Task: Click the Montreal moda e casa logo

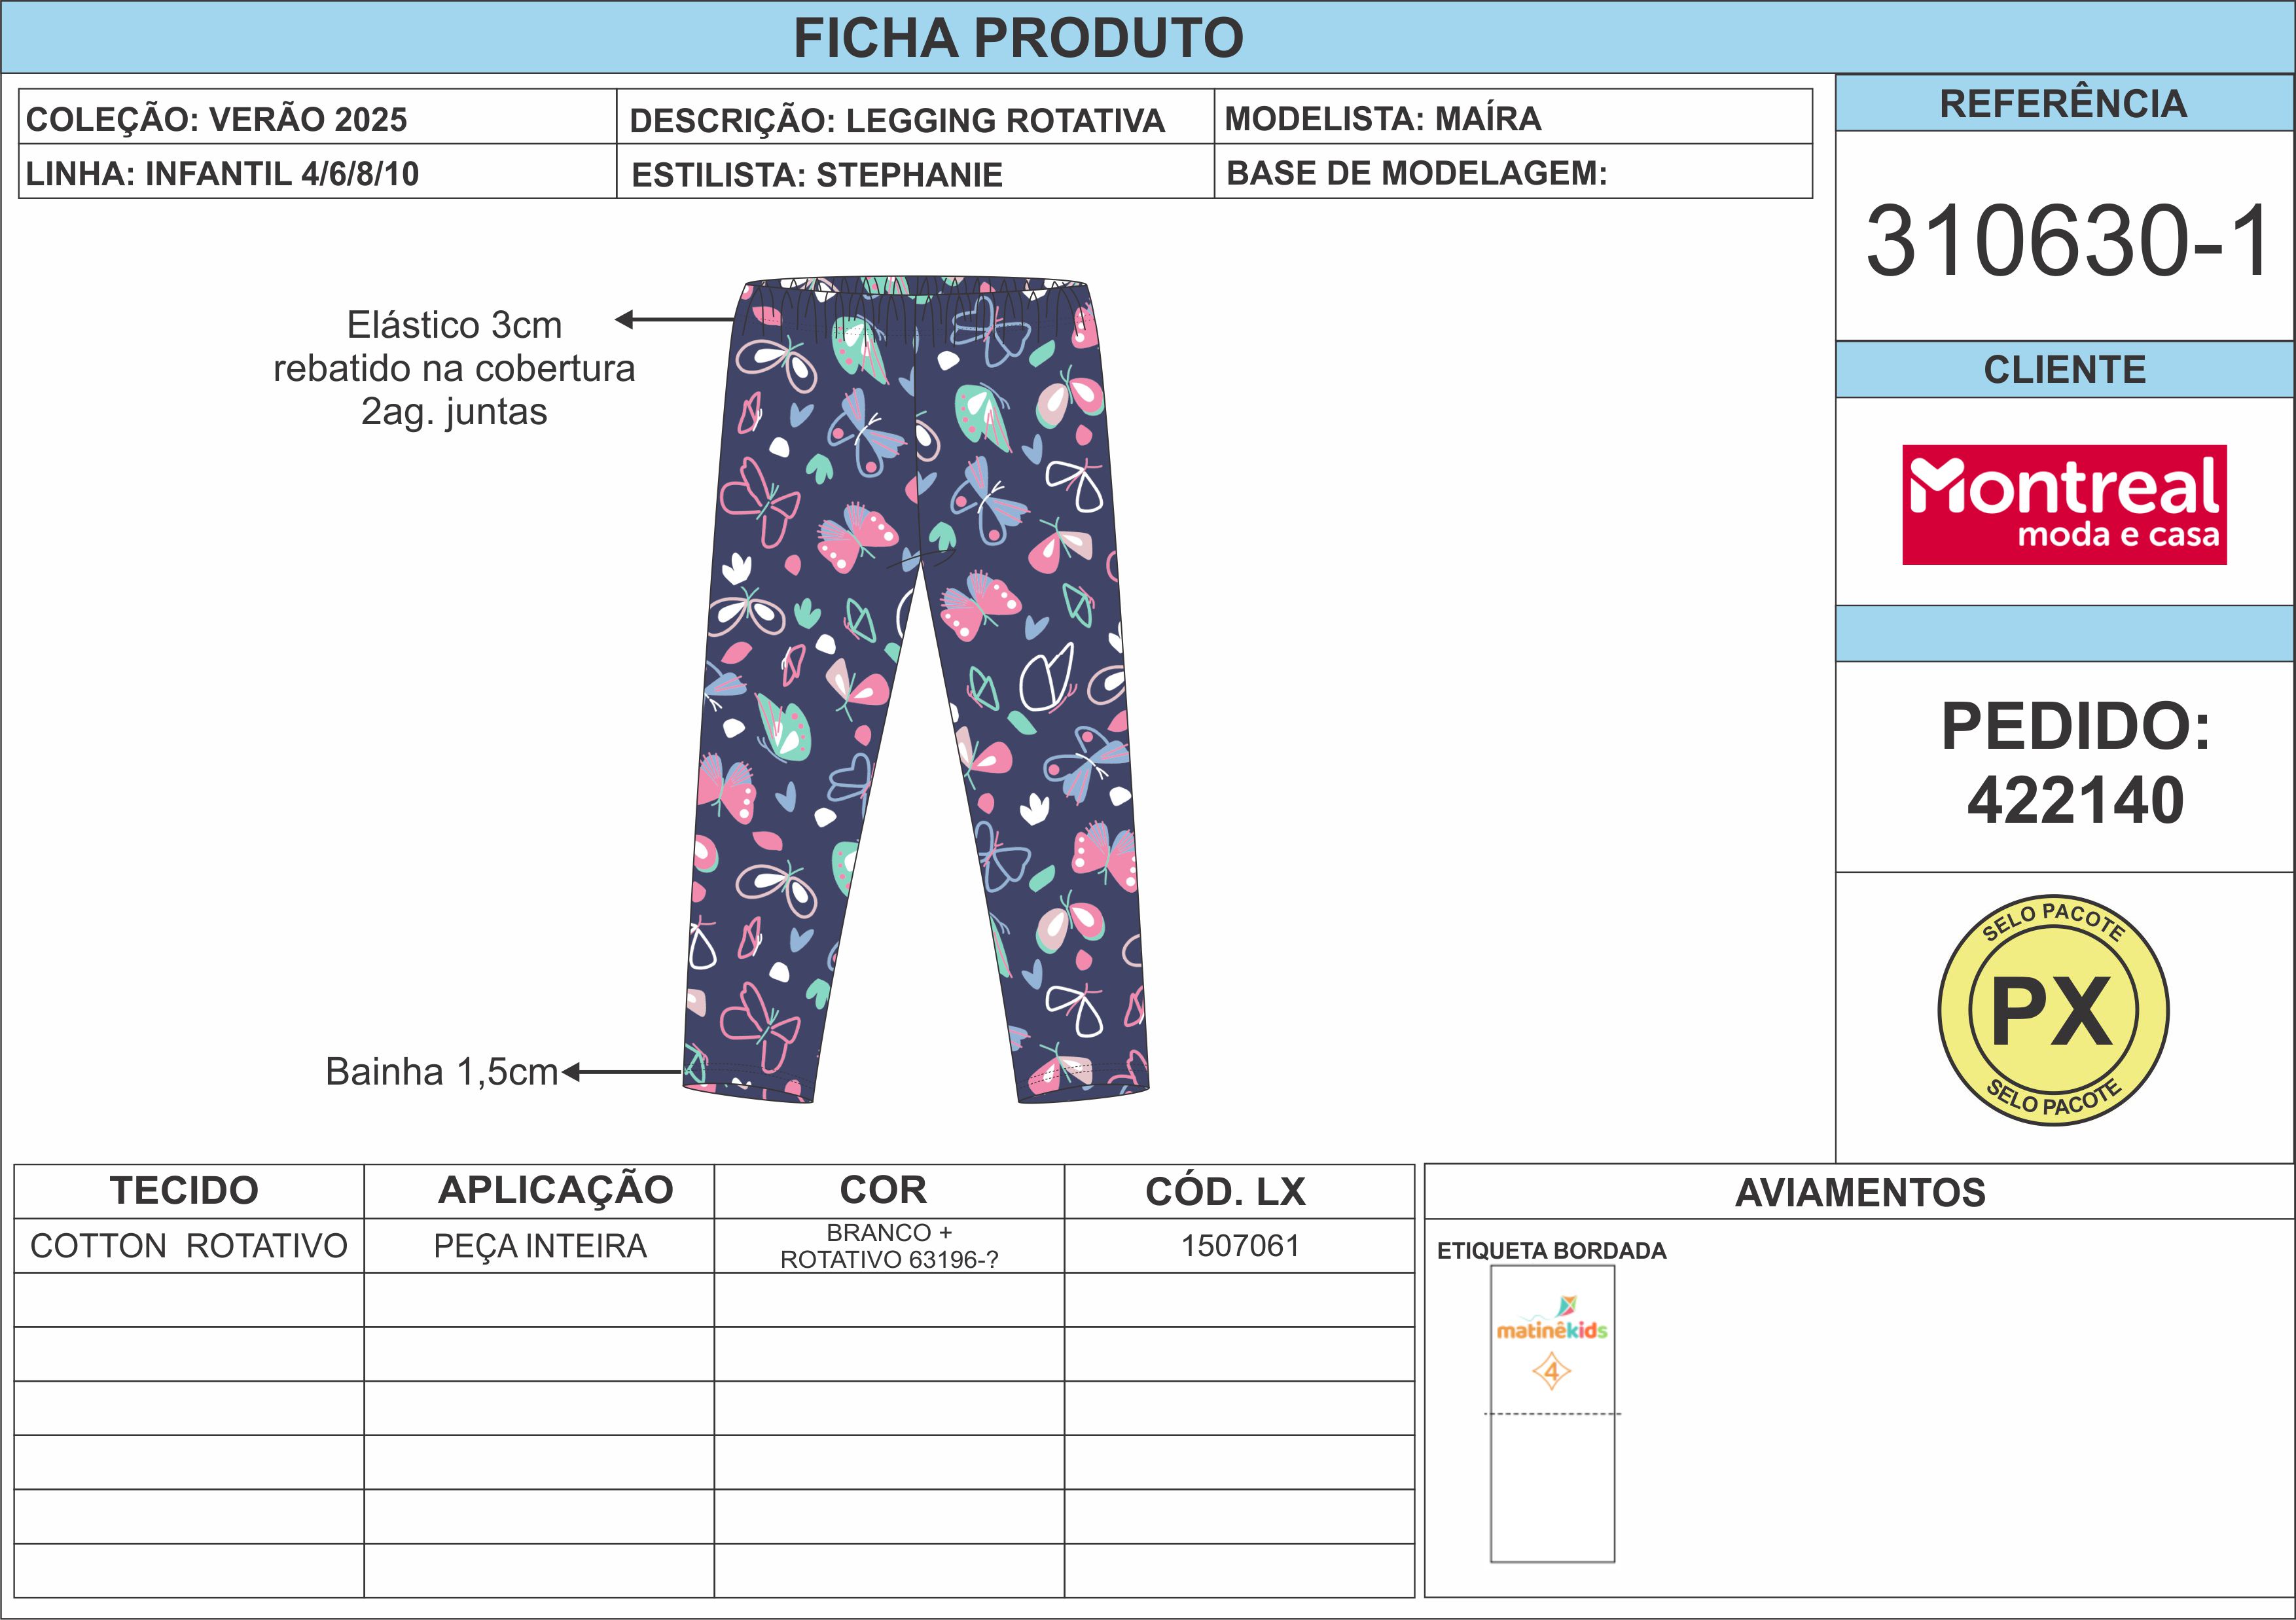Action: coord(2064,505)
